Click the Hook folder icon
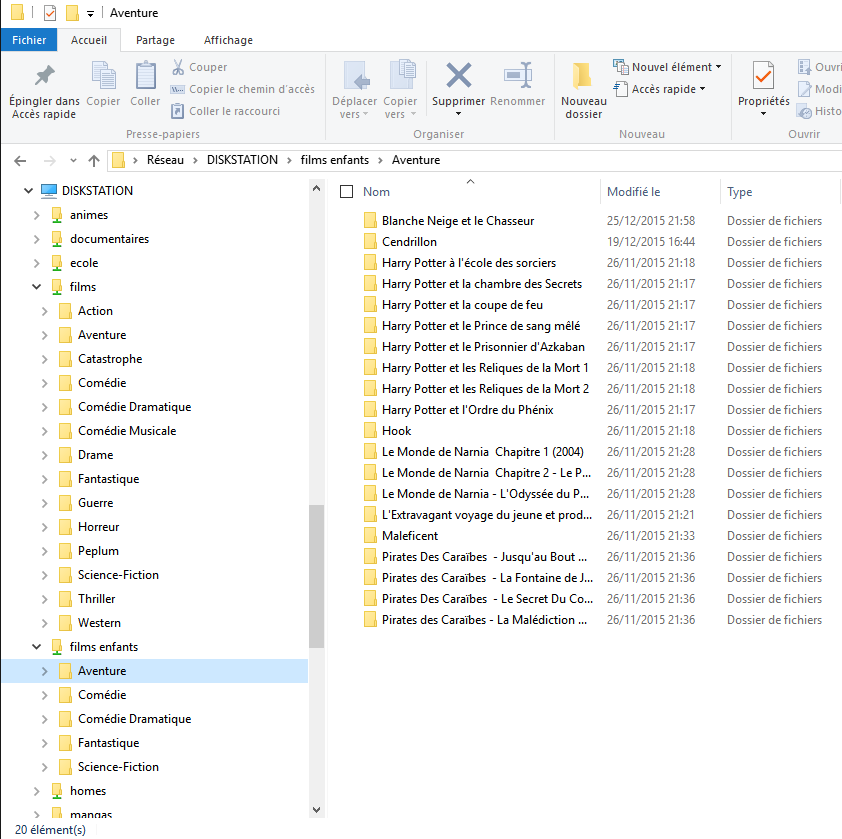The width and height of the screenshot is (842, 839). tap(370, 431)
